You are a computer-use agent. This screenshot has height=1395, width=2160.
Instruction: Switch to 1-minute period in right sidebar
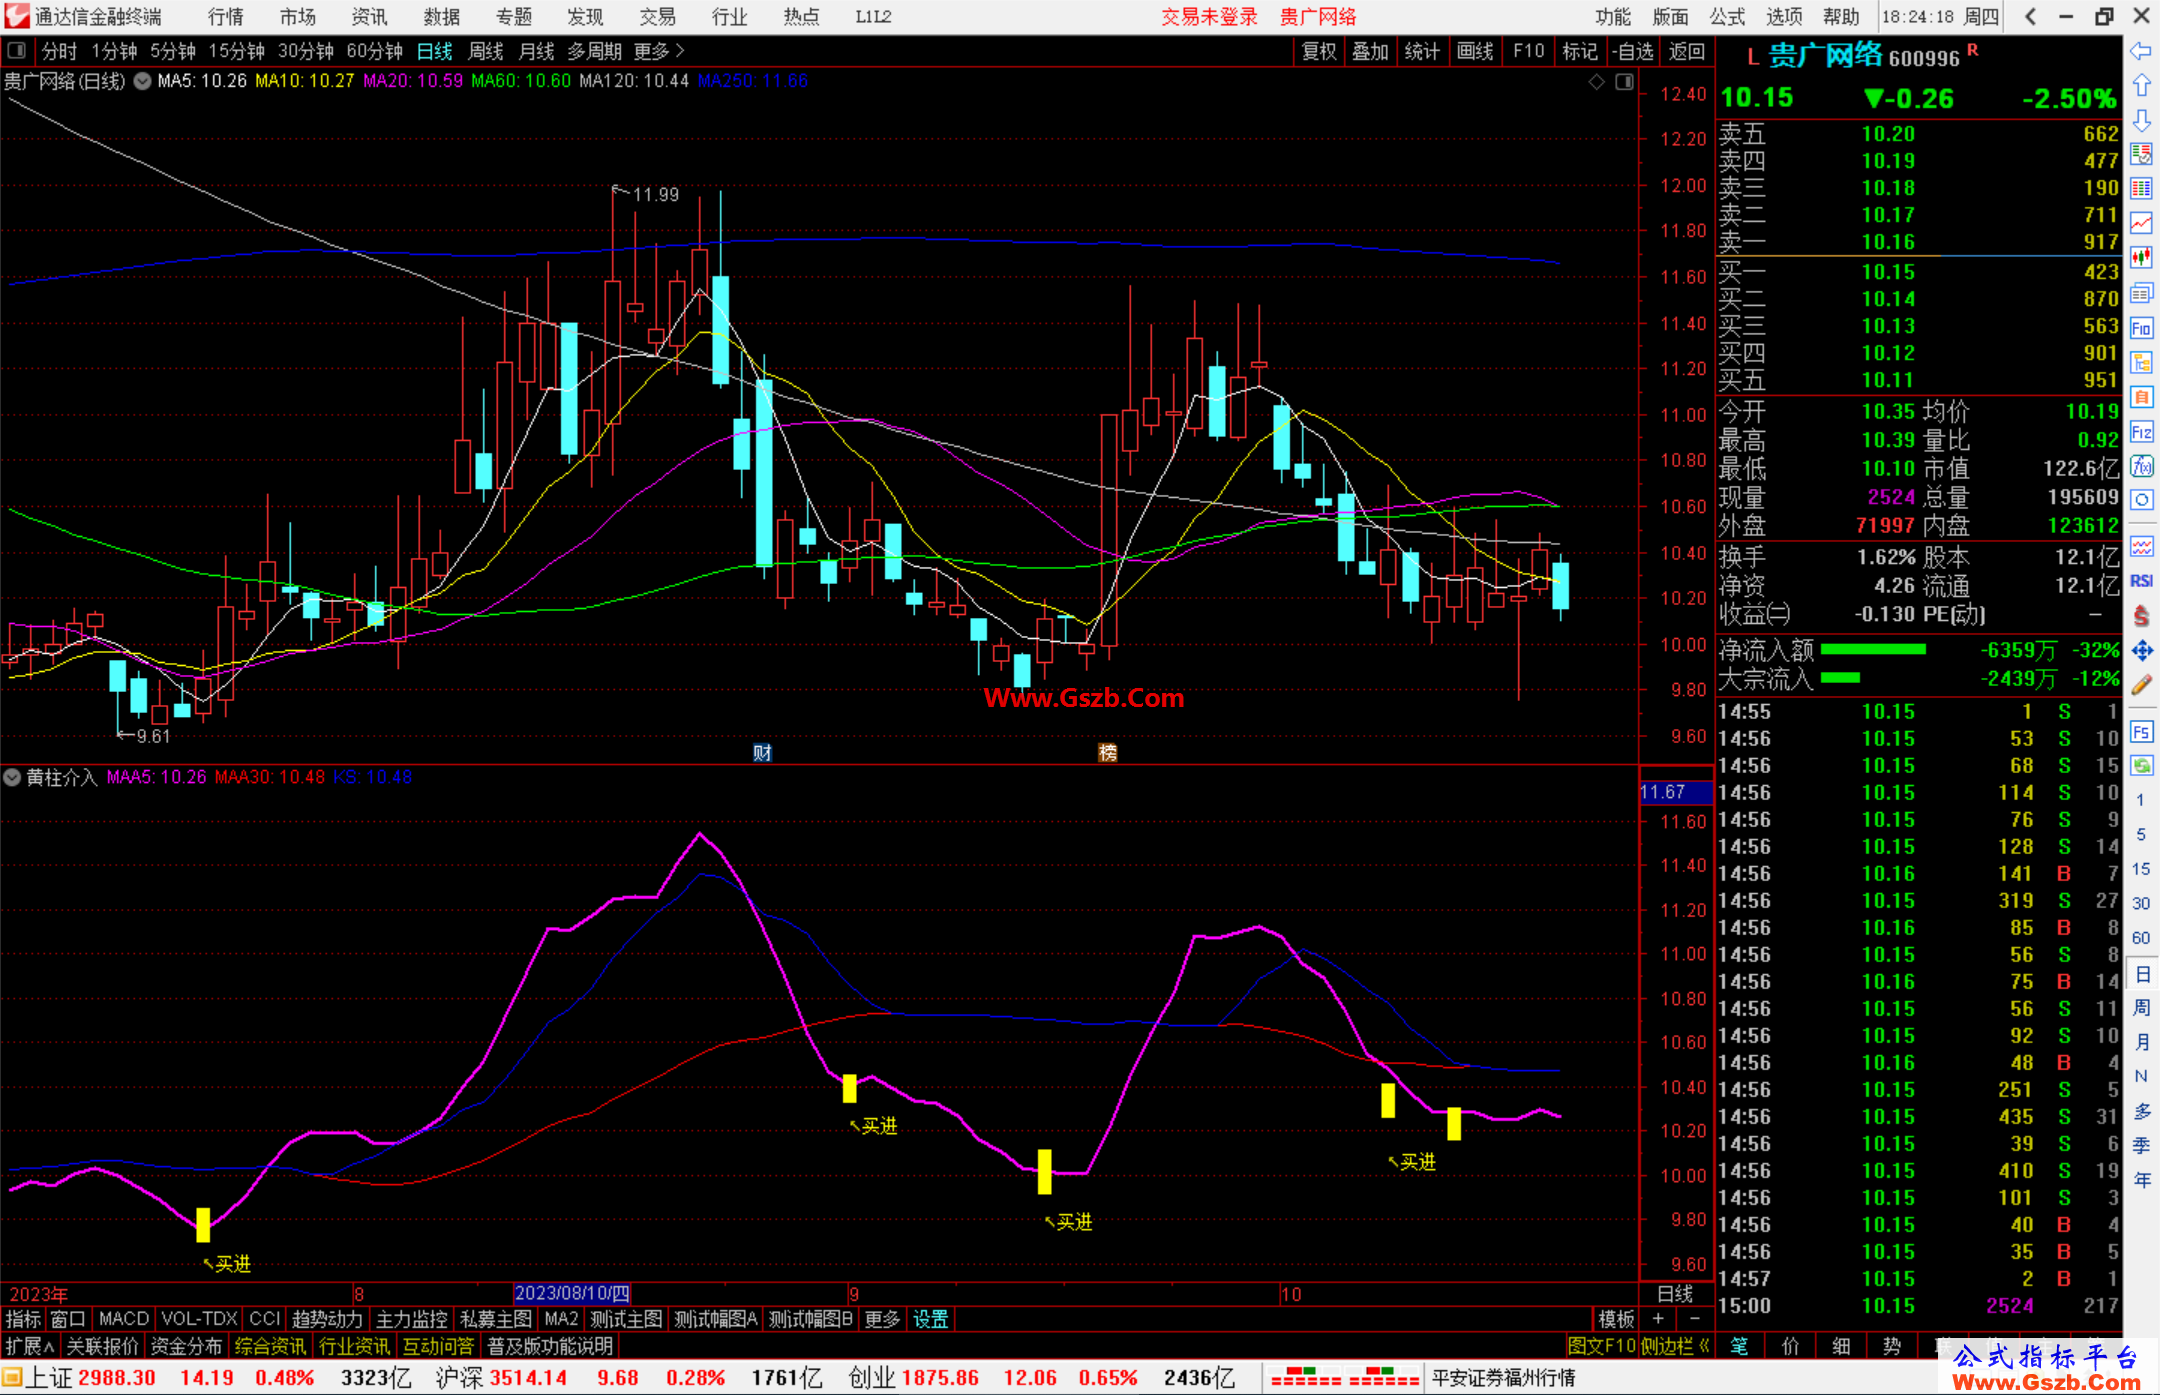coord(2141,800)
